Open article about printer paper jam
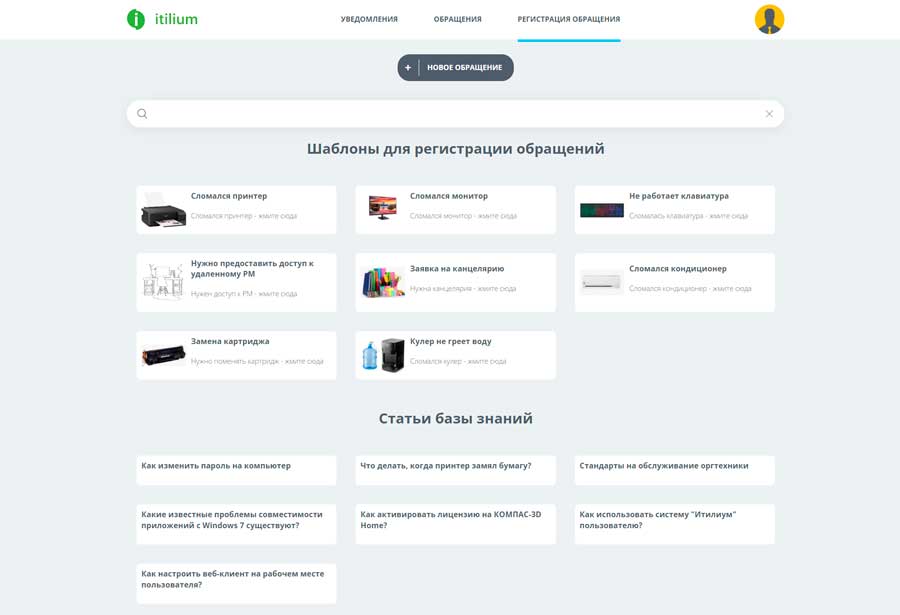 point(446,466)
